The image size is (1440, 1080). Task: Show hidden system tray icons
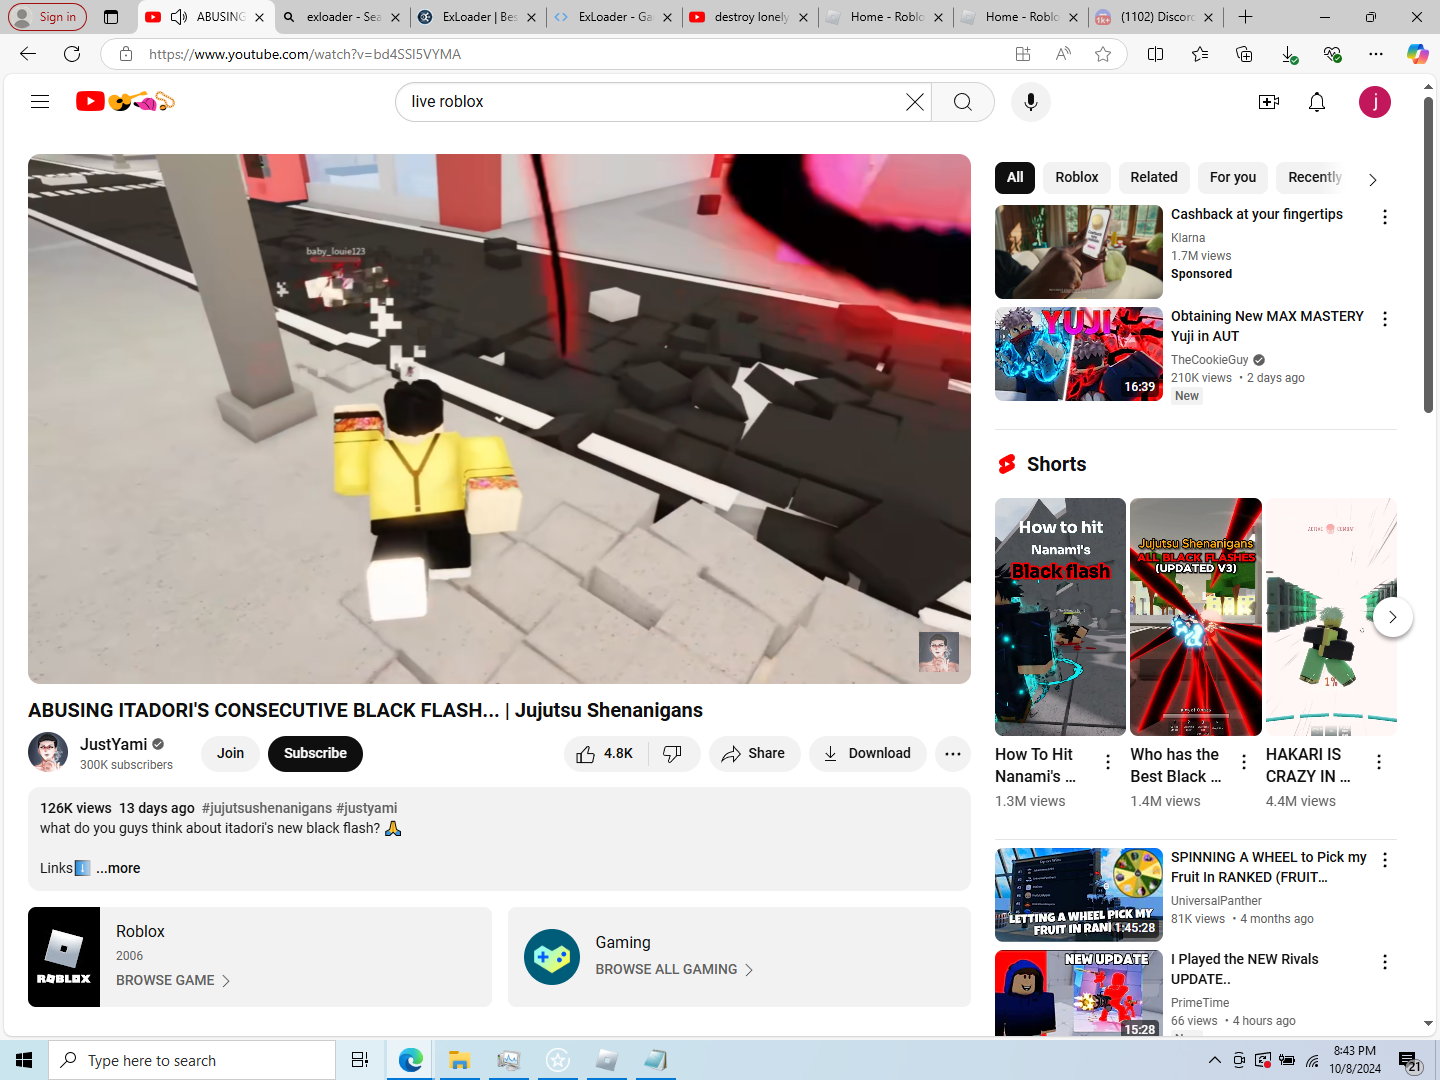click(1214, 1060)
